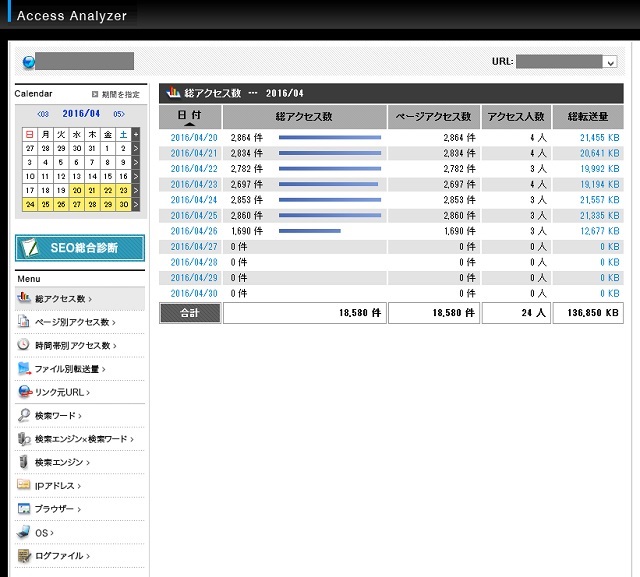The height and width of the screenshot is (577, 640).
Task: Select the week of 3 with its arrow
Action: coord(136,162)
